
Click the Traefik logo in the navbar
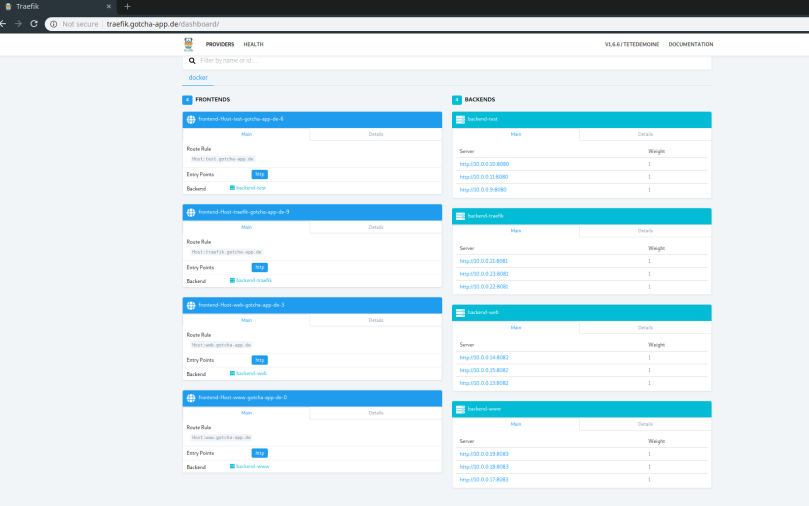[188, 44]
